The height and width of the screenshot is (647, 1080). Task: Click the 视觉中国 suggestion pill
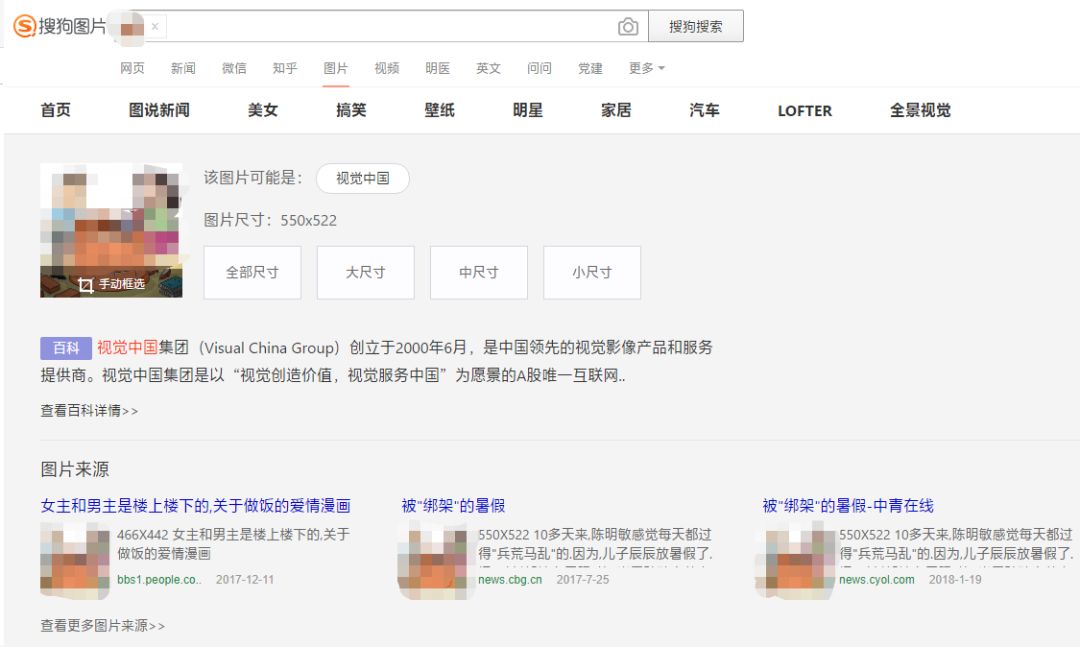tap(362, 178)
